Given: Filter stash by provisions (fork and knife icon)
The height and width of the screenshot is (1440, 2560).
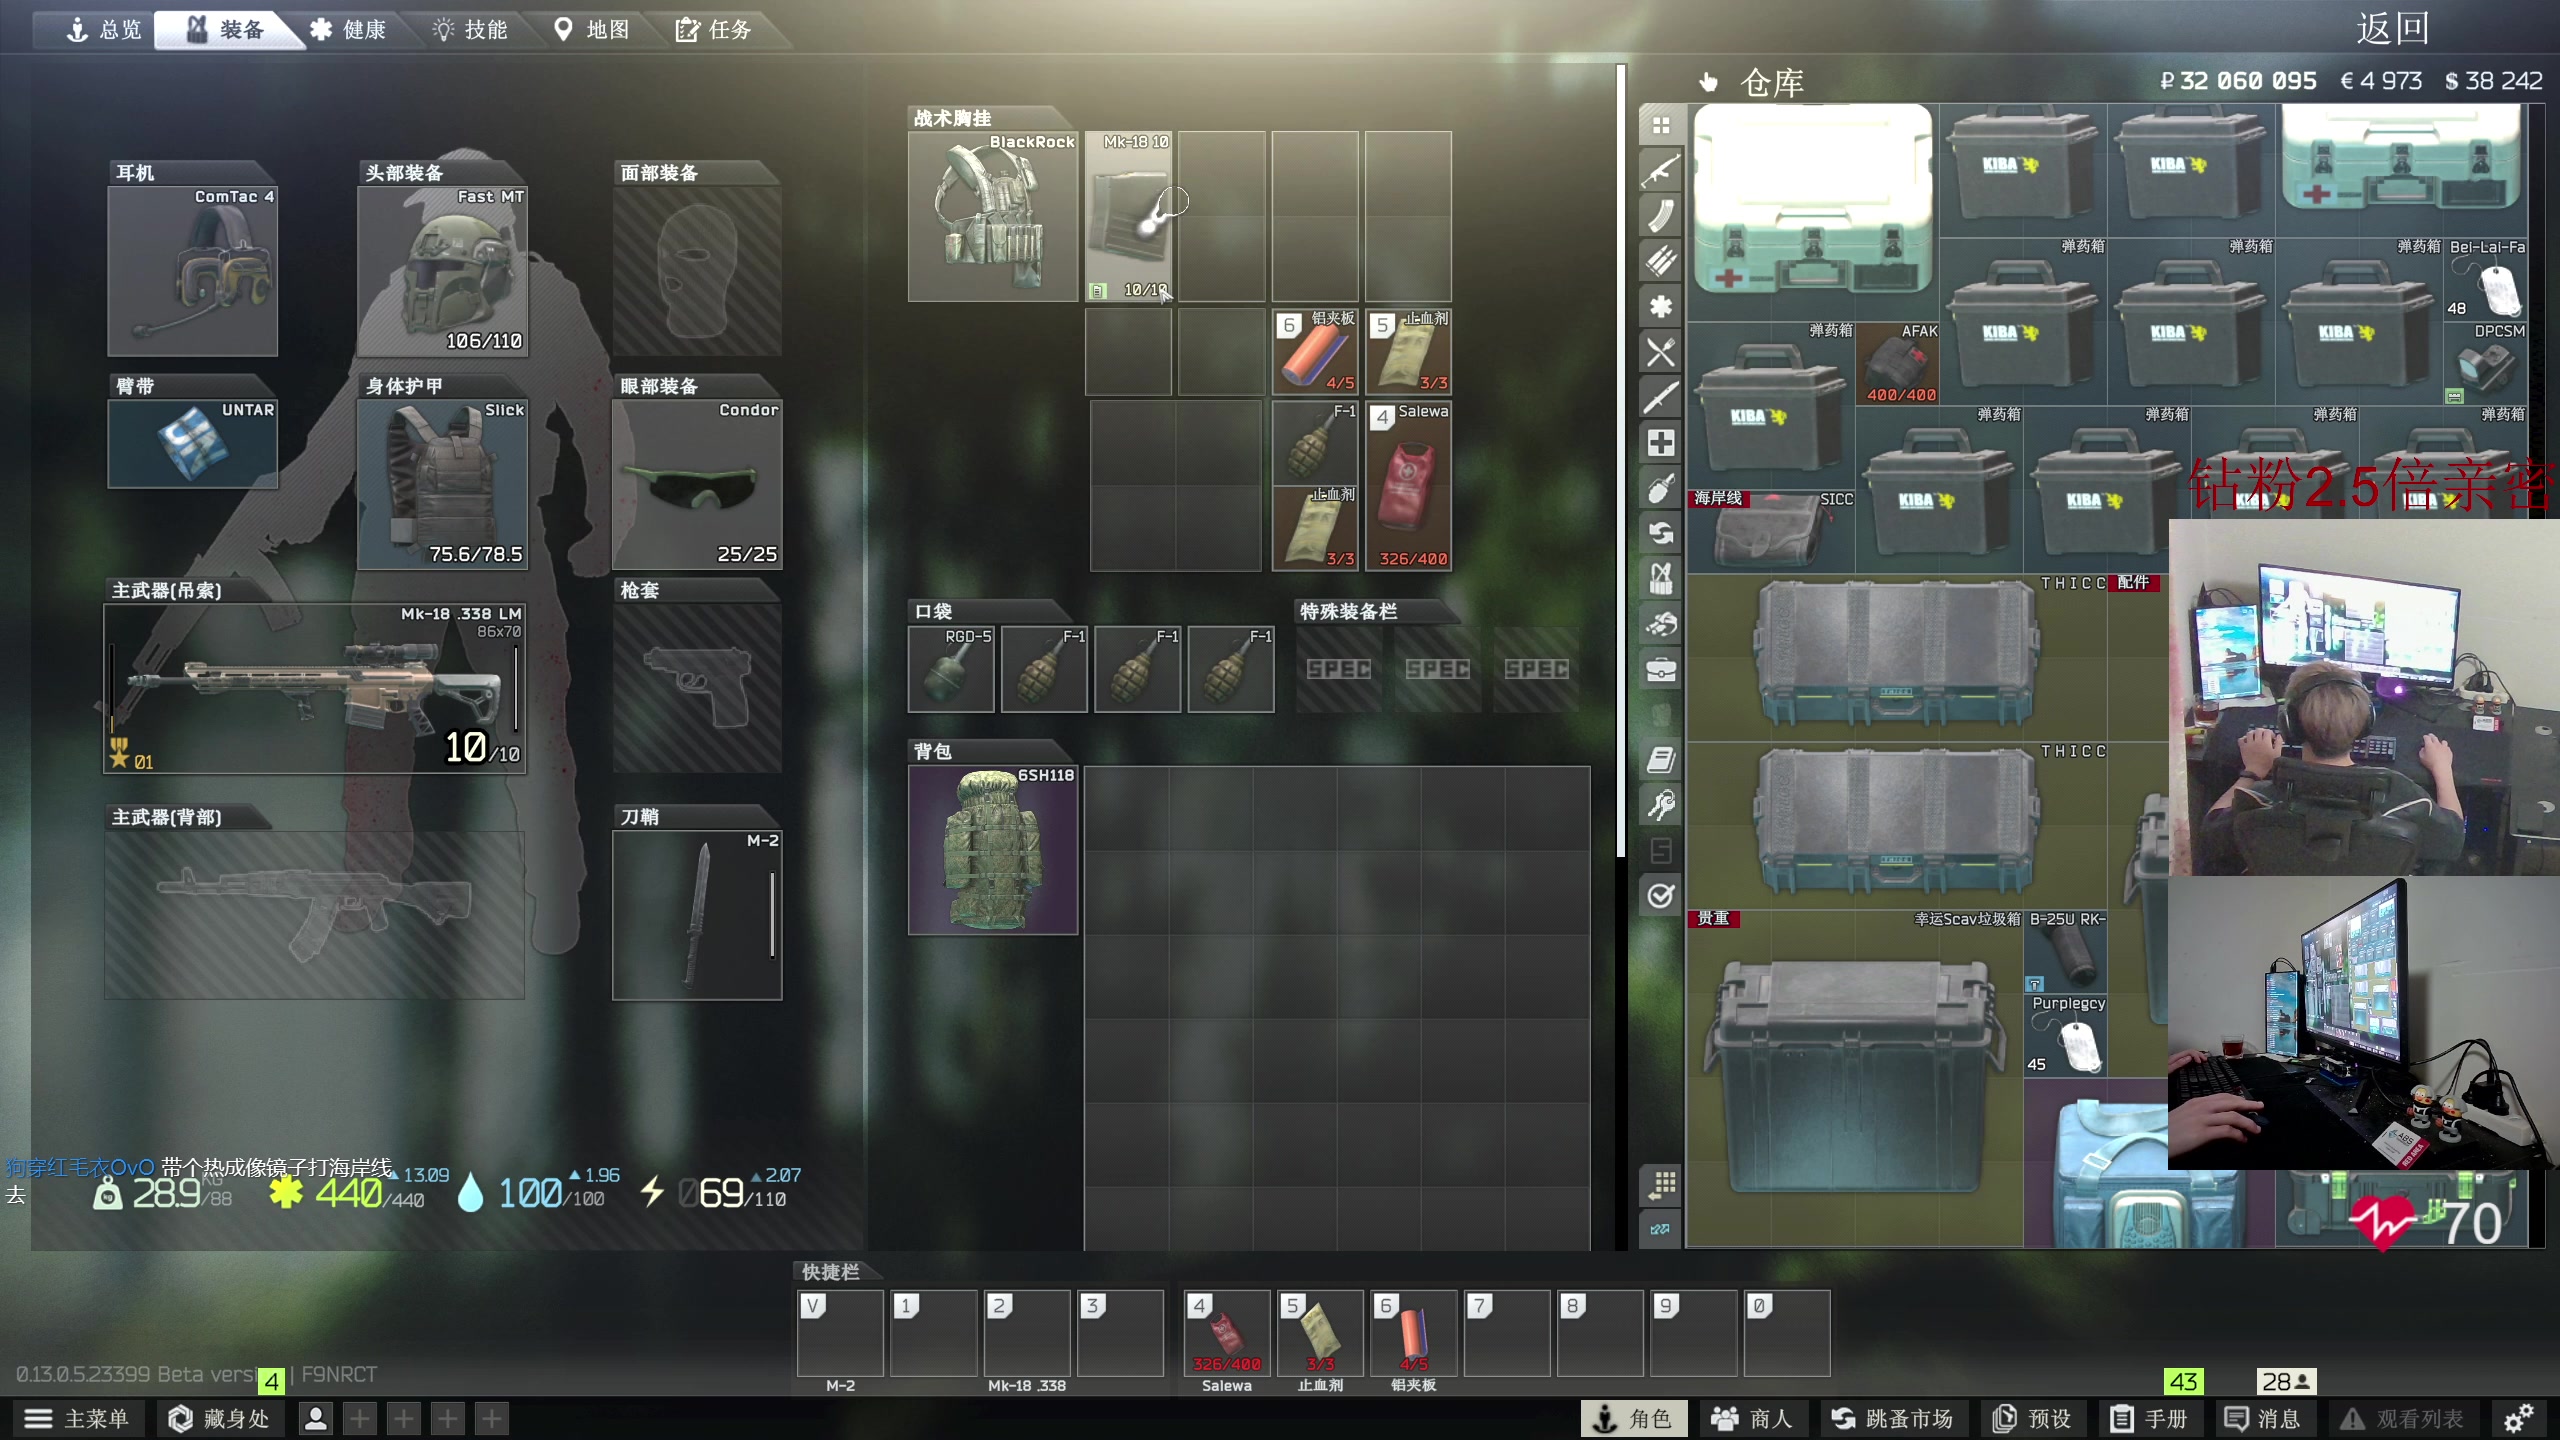Looking at the screenshot, I should coord(1661,352).
